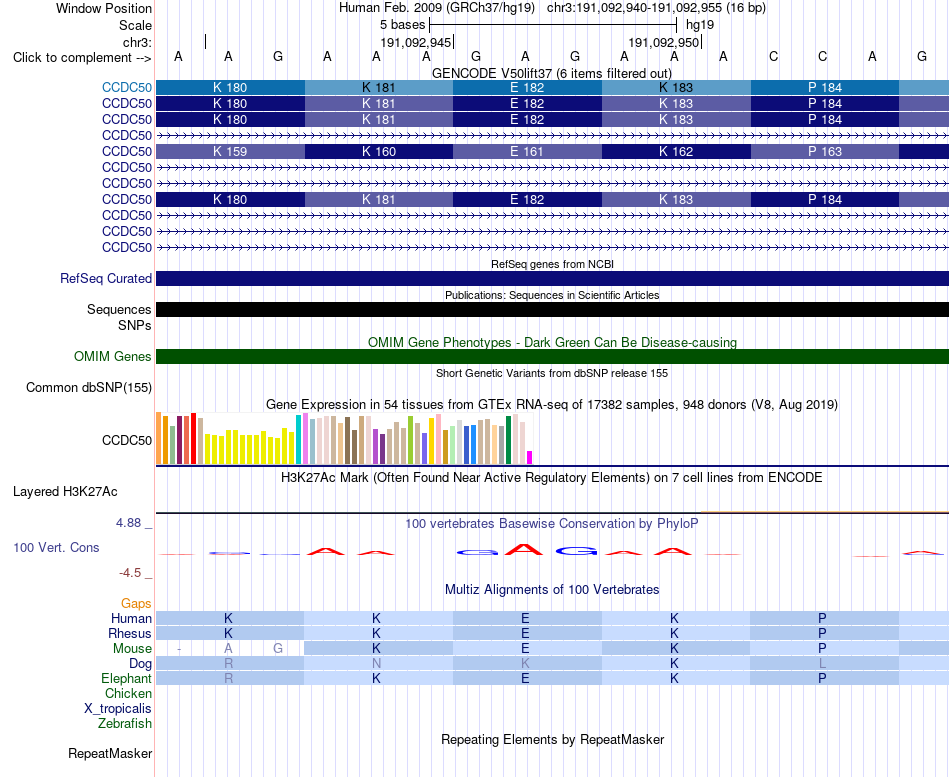The width and height of the screenshot is (950, 777).
Task: Click the X_tropicalis species label
Action: pos(118,709)
